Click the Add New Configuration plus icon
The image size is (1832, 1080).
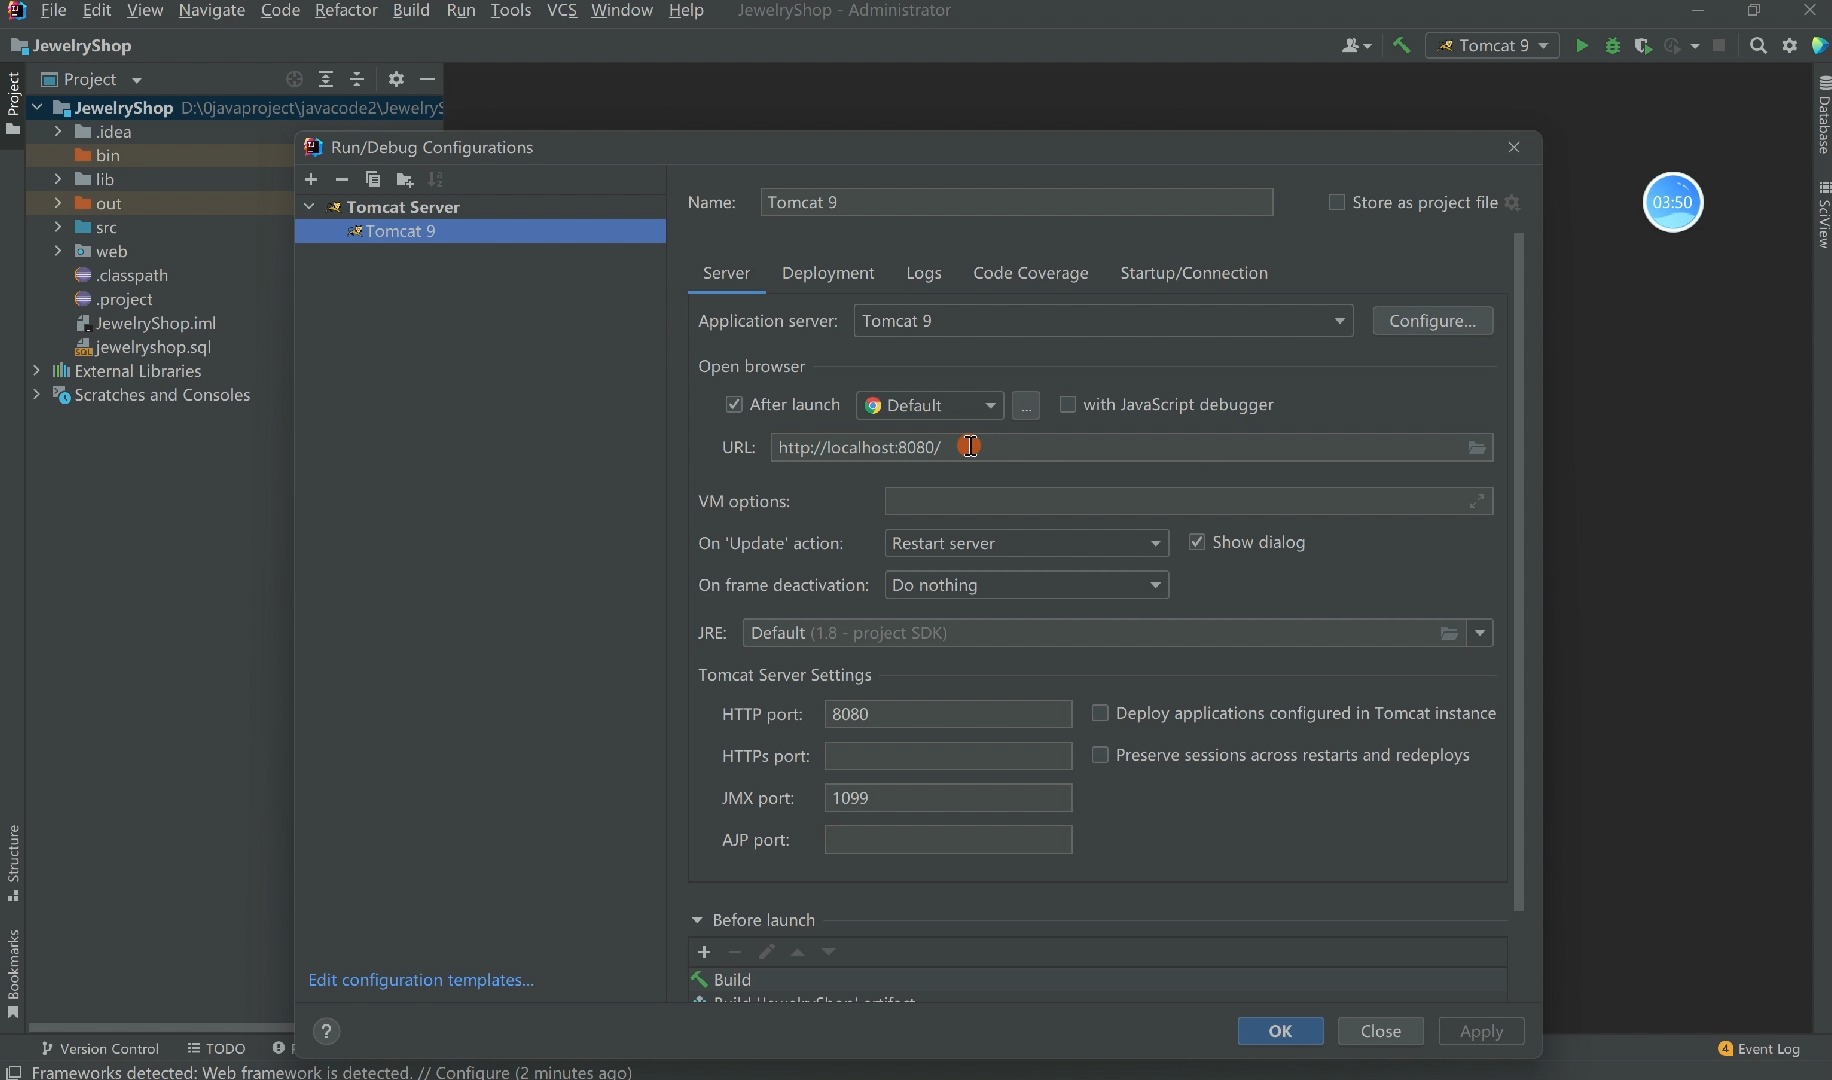point(311,179)
